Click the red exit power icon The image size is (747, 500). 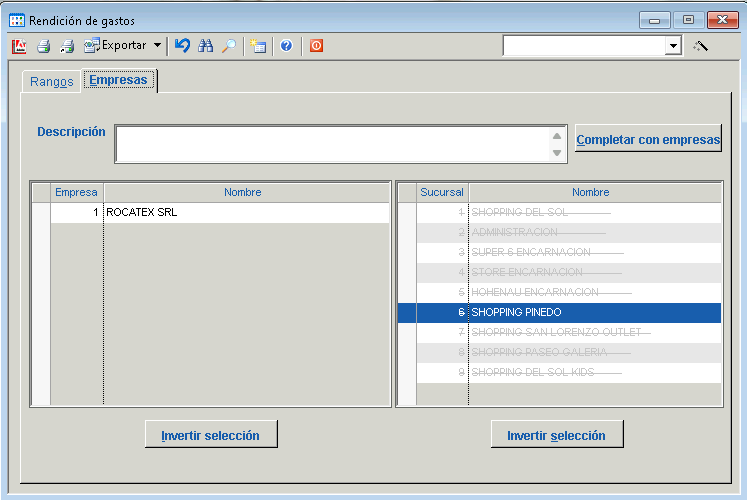tap(316, 46)
